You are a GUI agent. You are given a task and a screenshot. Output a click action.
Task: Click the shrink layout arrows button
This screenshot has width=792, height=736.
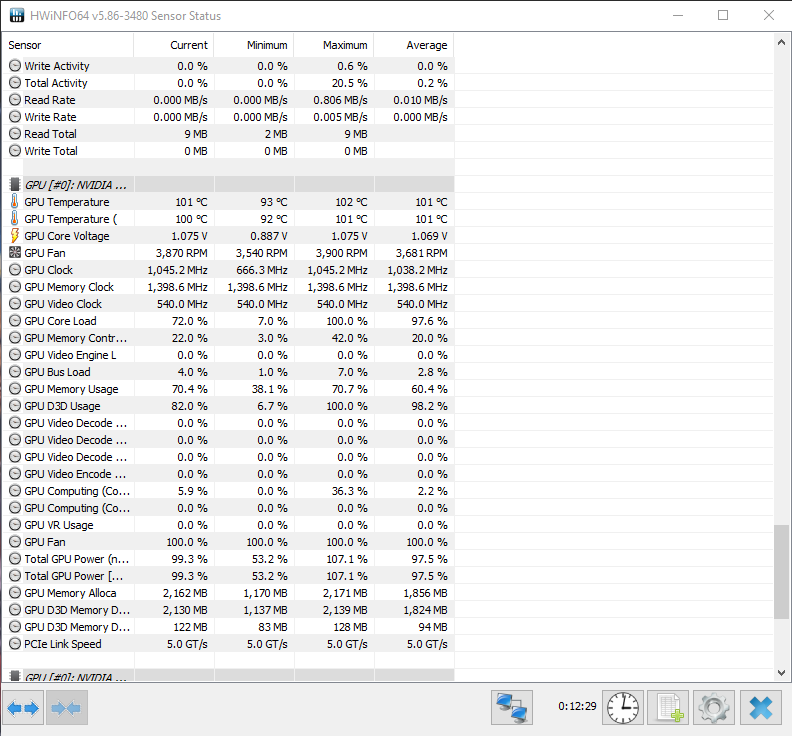click(x=67, y=708)
